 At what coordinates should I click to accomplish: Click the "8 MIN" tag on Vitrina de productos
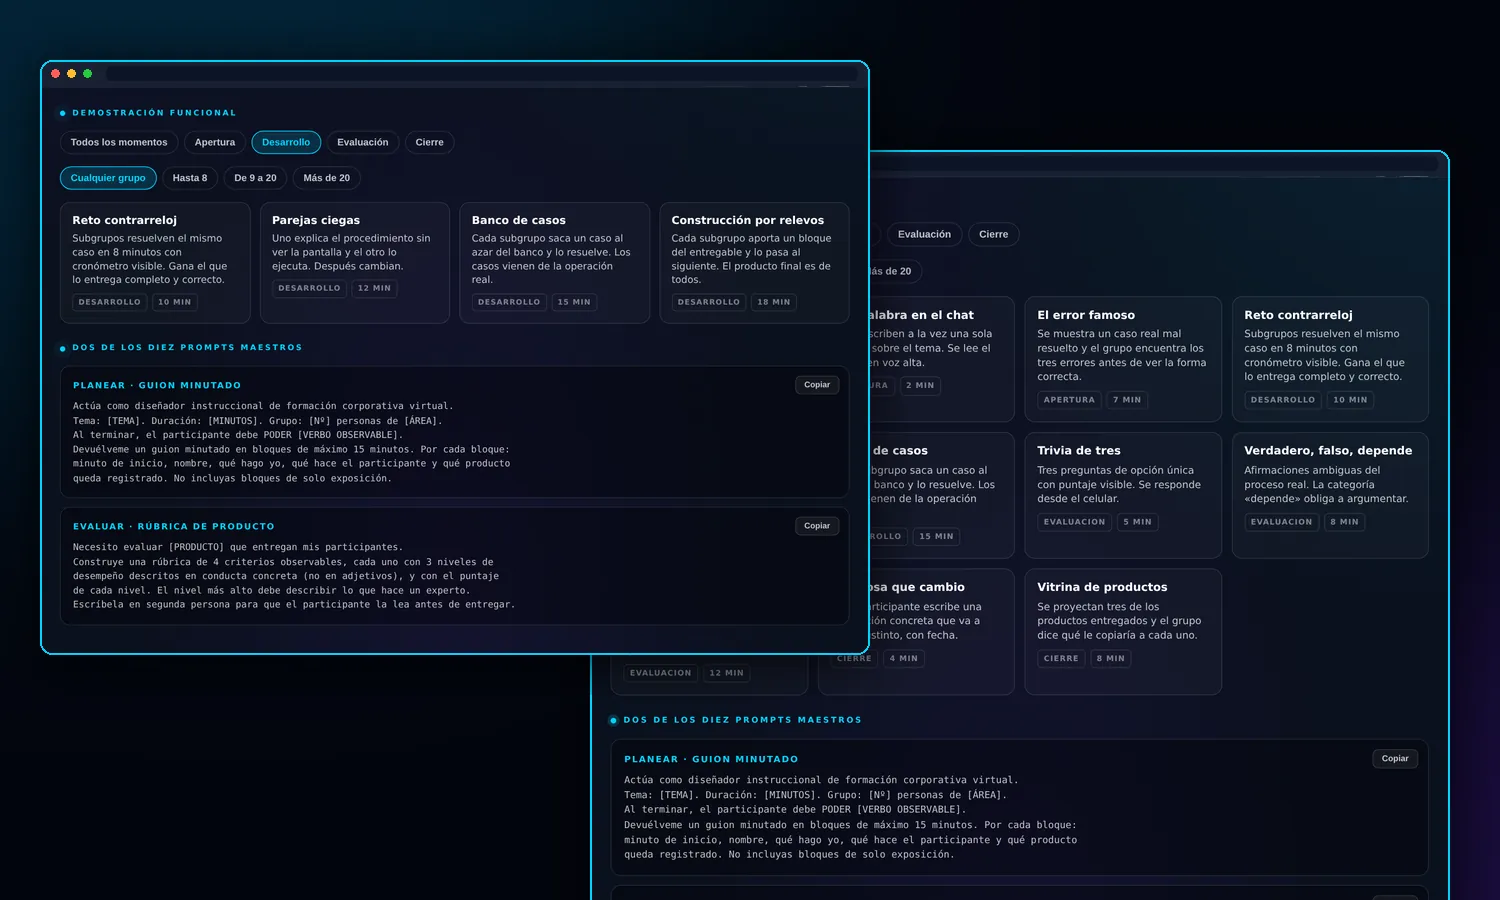(x=1110, y=659)
